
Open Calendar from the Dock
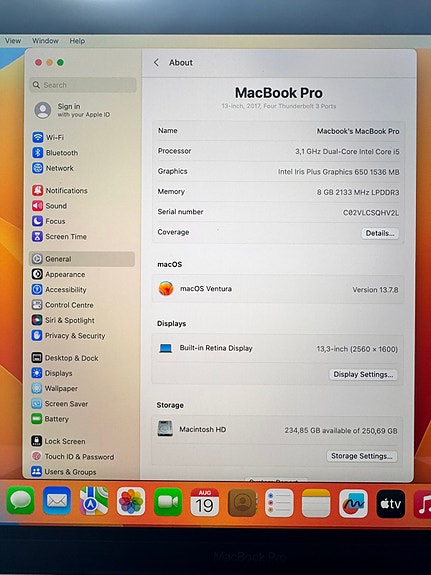pyautogui.click(x=205, y=502)
